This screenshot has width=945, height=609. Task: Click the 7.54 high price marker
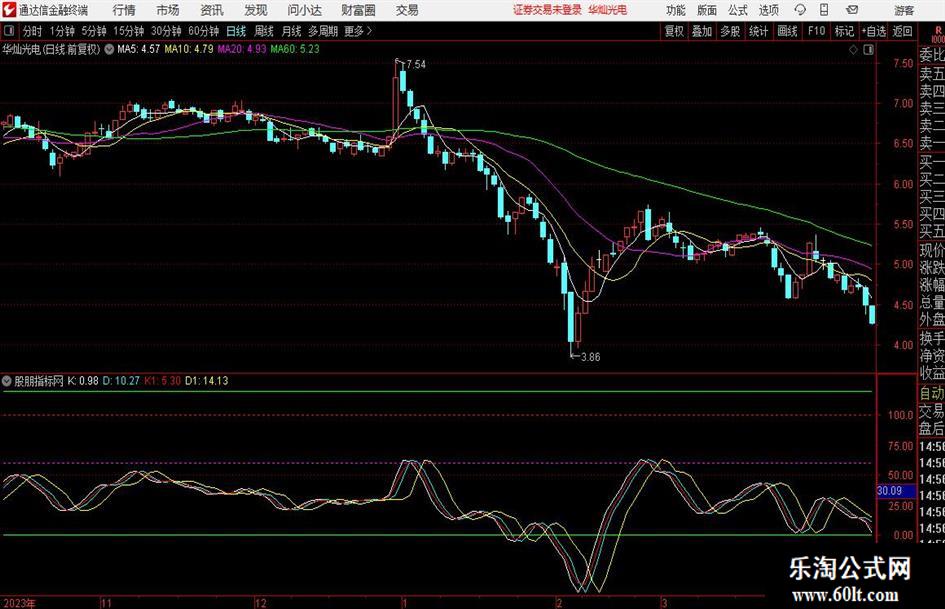pyautogui.click(x=416, y=65)
